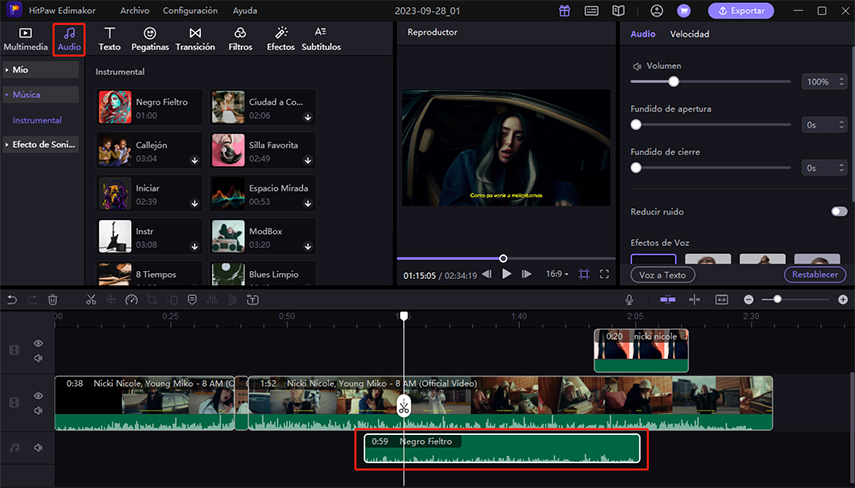
Task: Open the Efectos tab
Action: tap(281, 39)
